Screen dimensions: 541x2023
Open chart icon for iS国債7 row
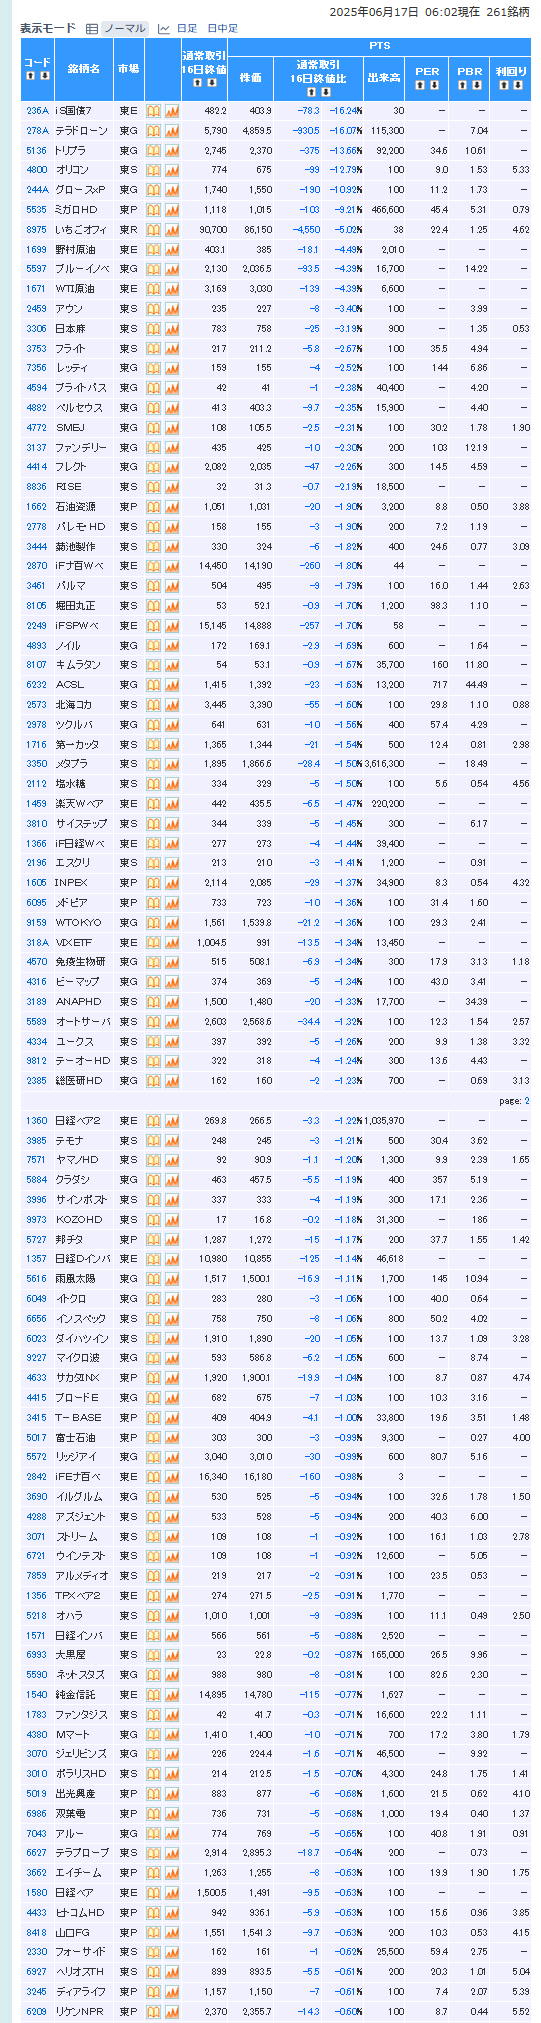click(171, 111)
